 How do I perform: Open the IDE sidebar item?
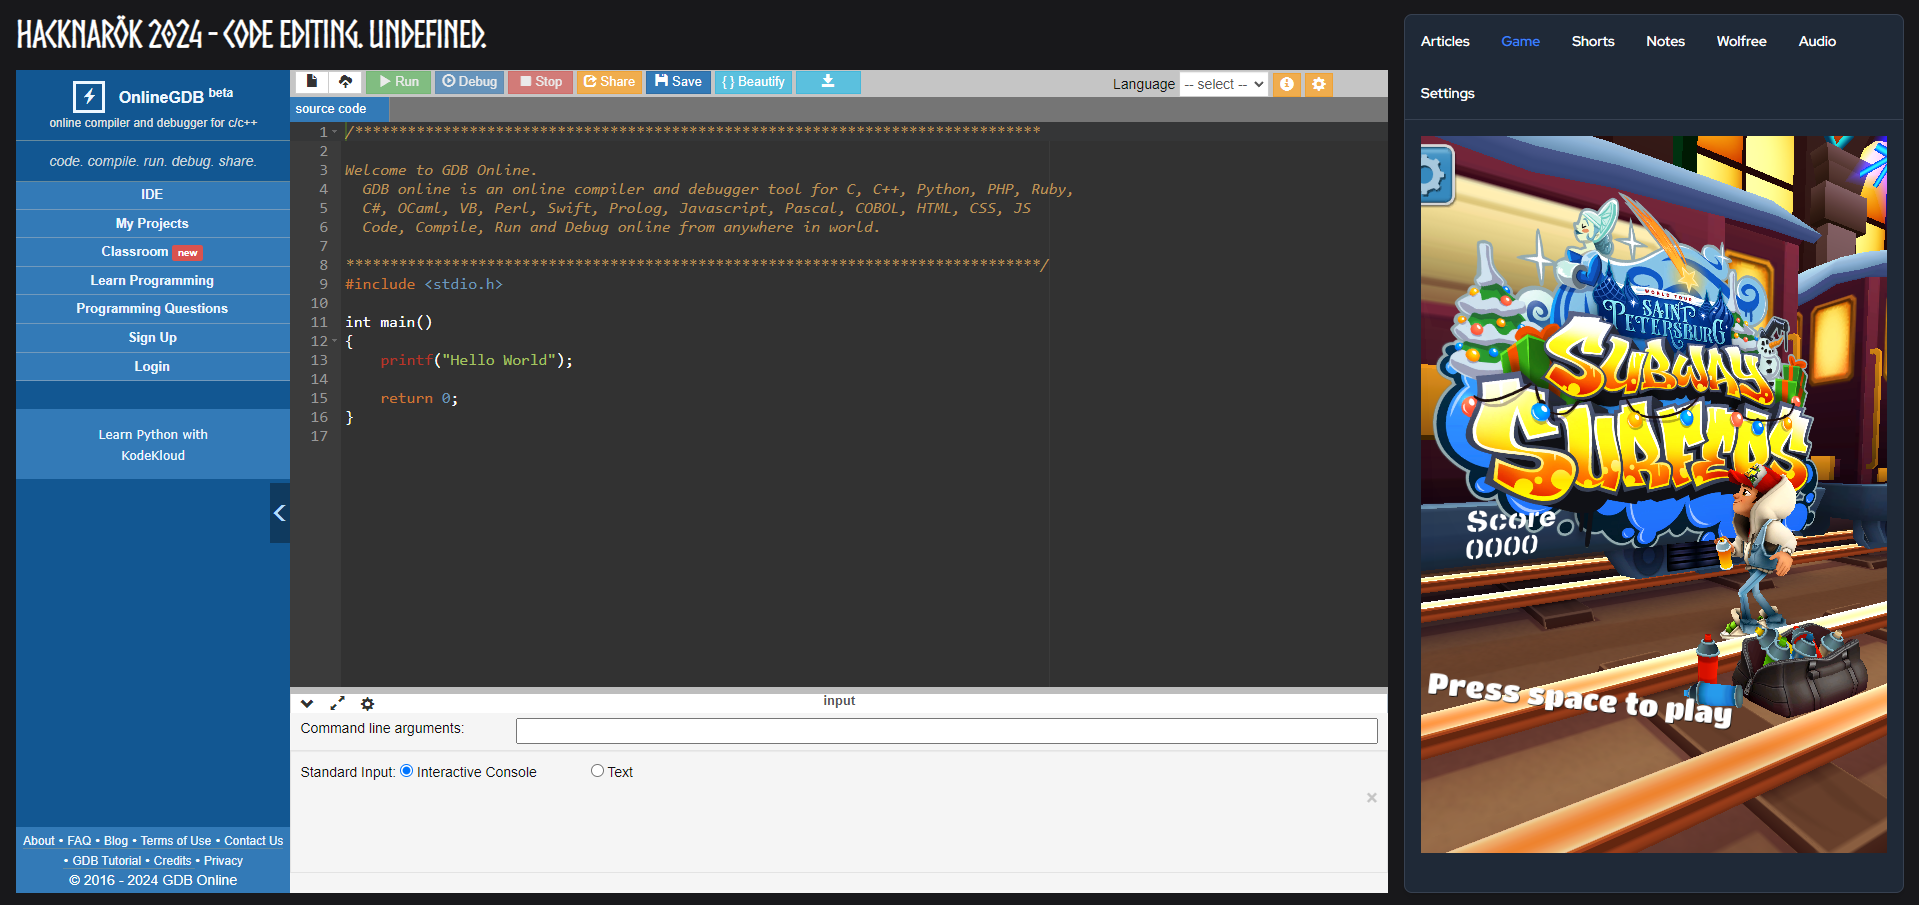pyautogui.click(x=152, y=195)
